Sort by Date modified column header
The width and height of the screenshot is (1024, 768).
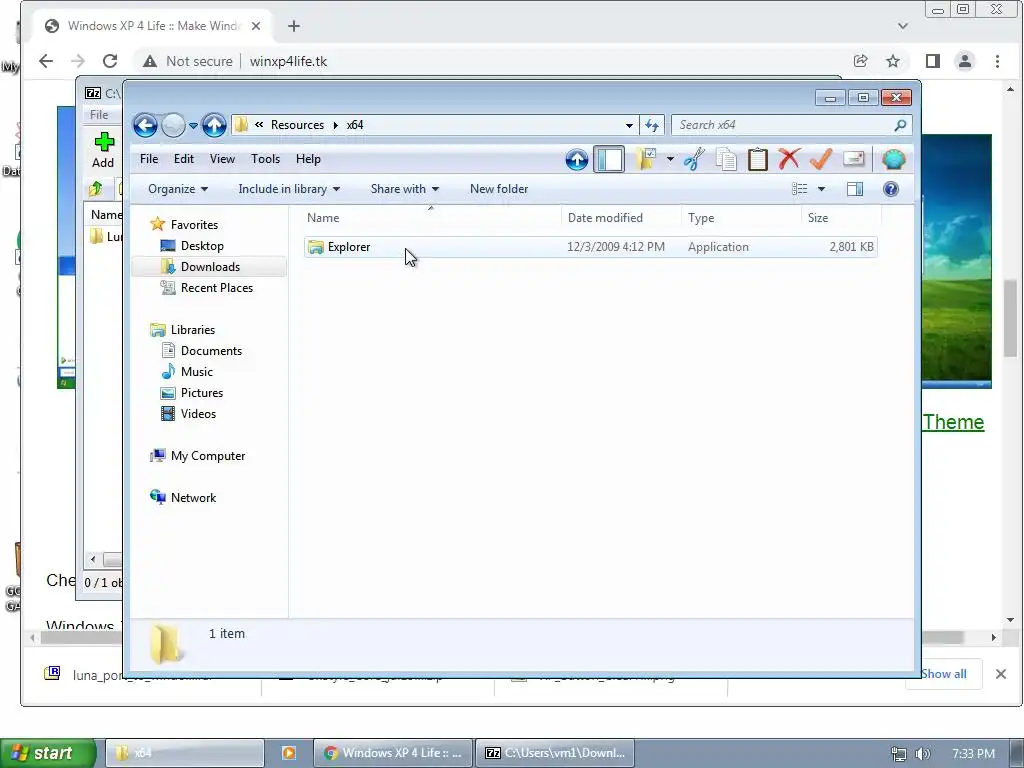pyautogui.click(x=621, y=217)
